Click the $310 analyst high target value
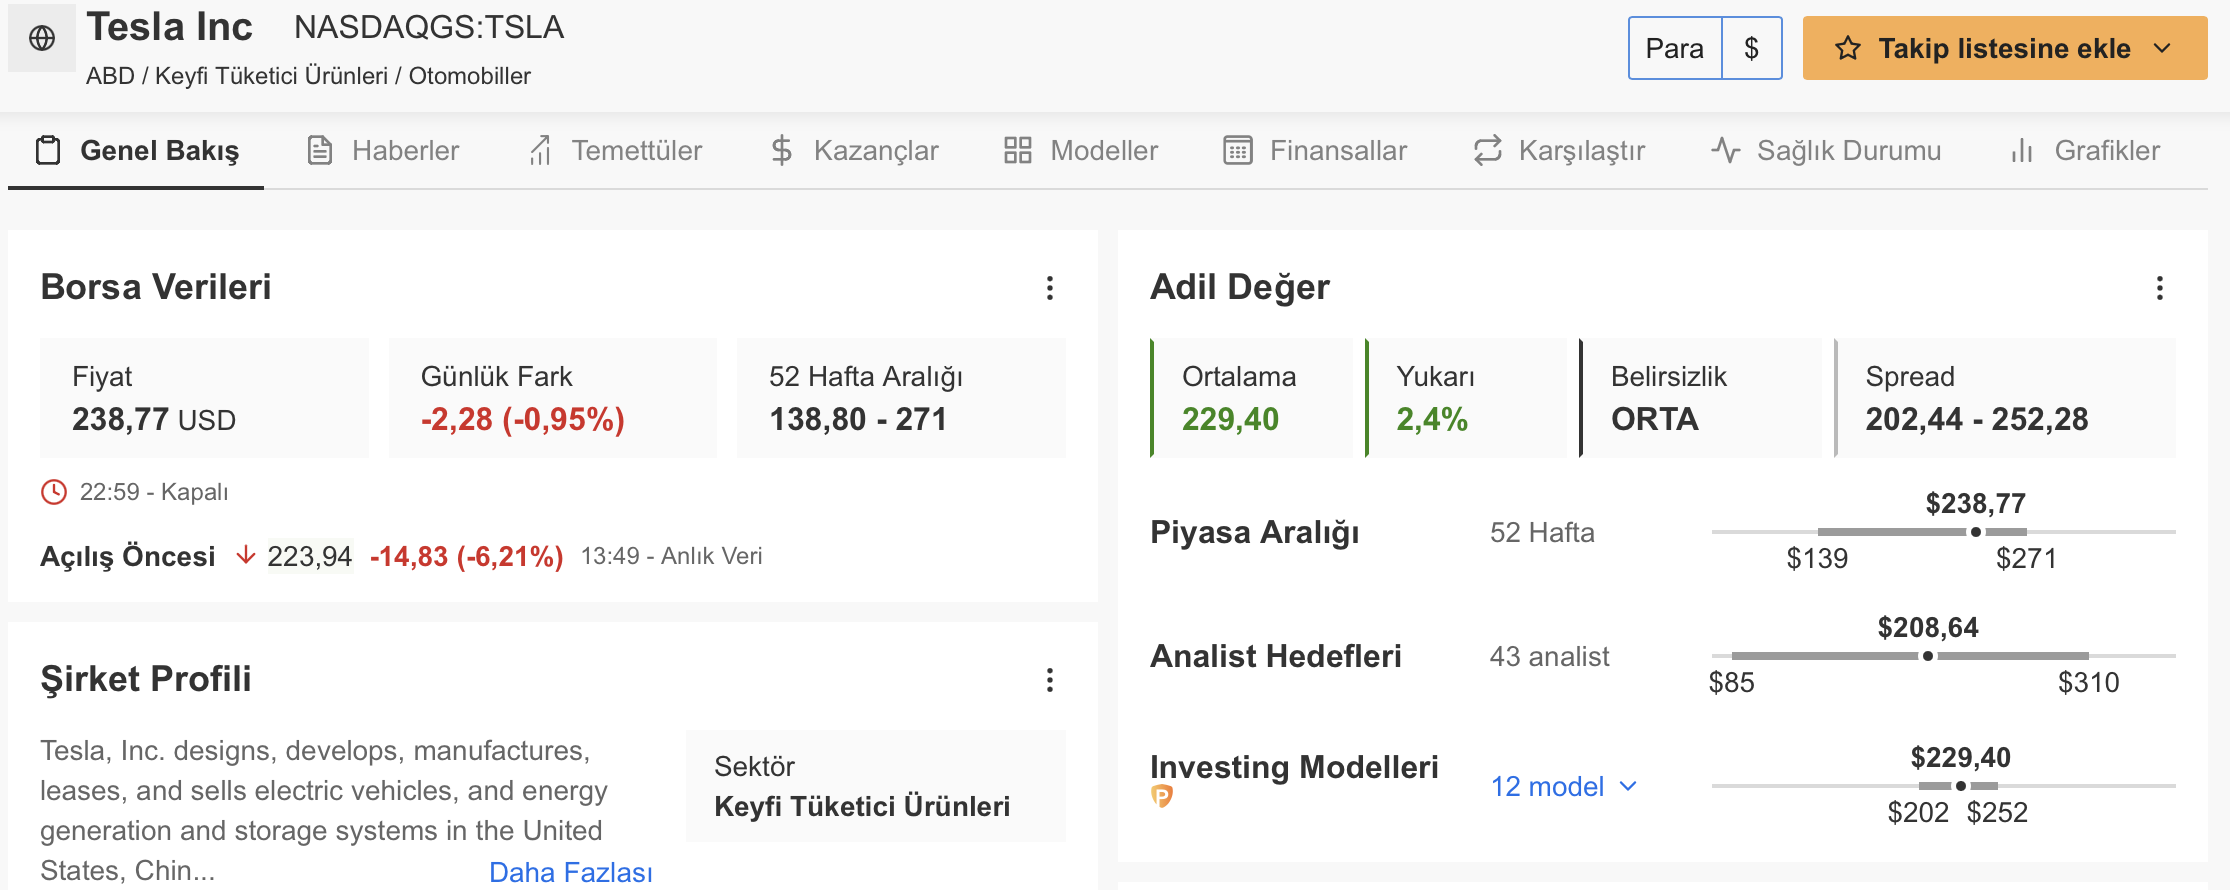Screen dimensions: 2230x890 (2089, 683)
